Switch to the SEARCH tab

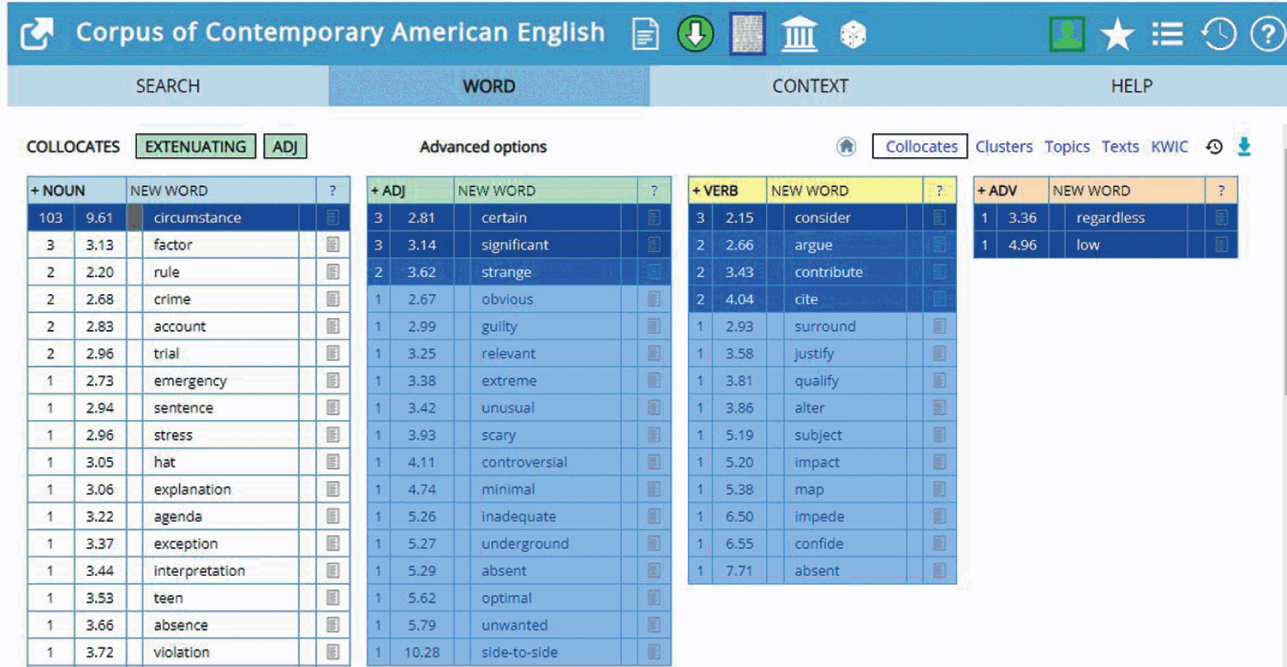(x=168, y=86)
